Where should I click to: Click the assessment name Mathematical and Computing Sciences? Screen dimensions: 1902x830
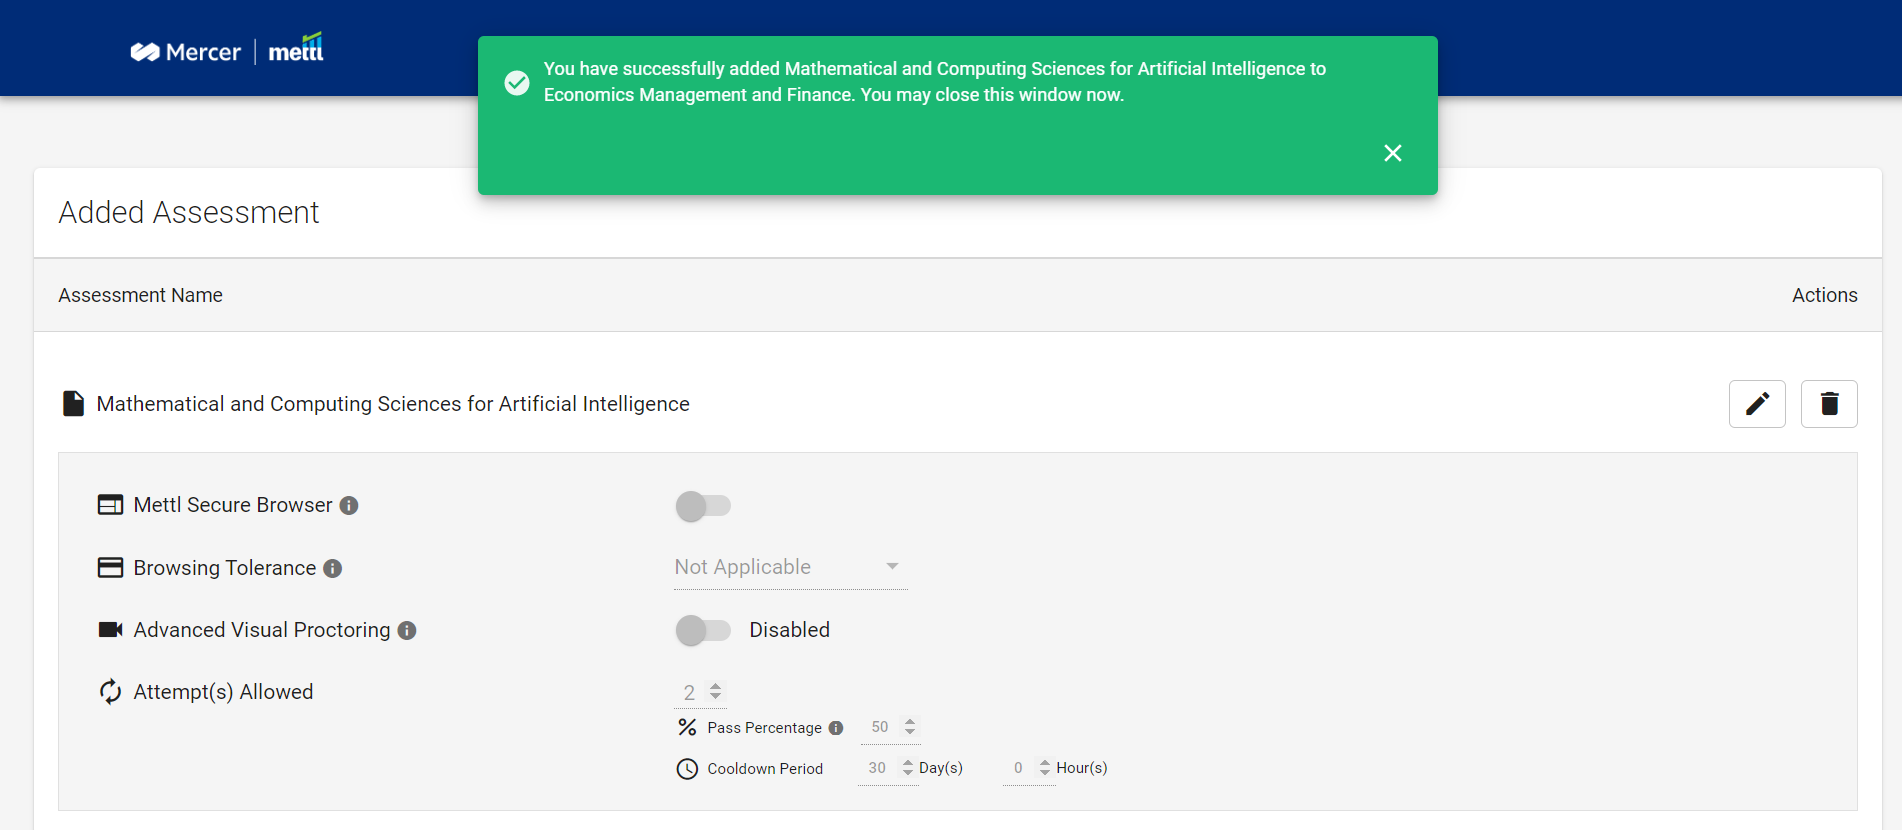tap(393, 404)
